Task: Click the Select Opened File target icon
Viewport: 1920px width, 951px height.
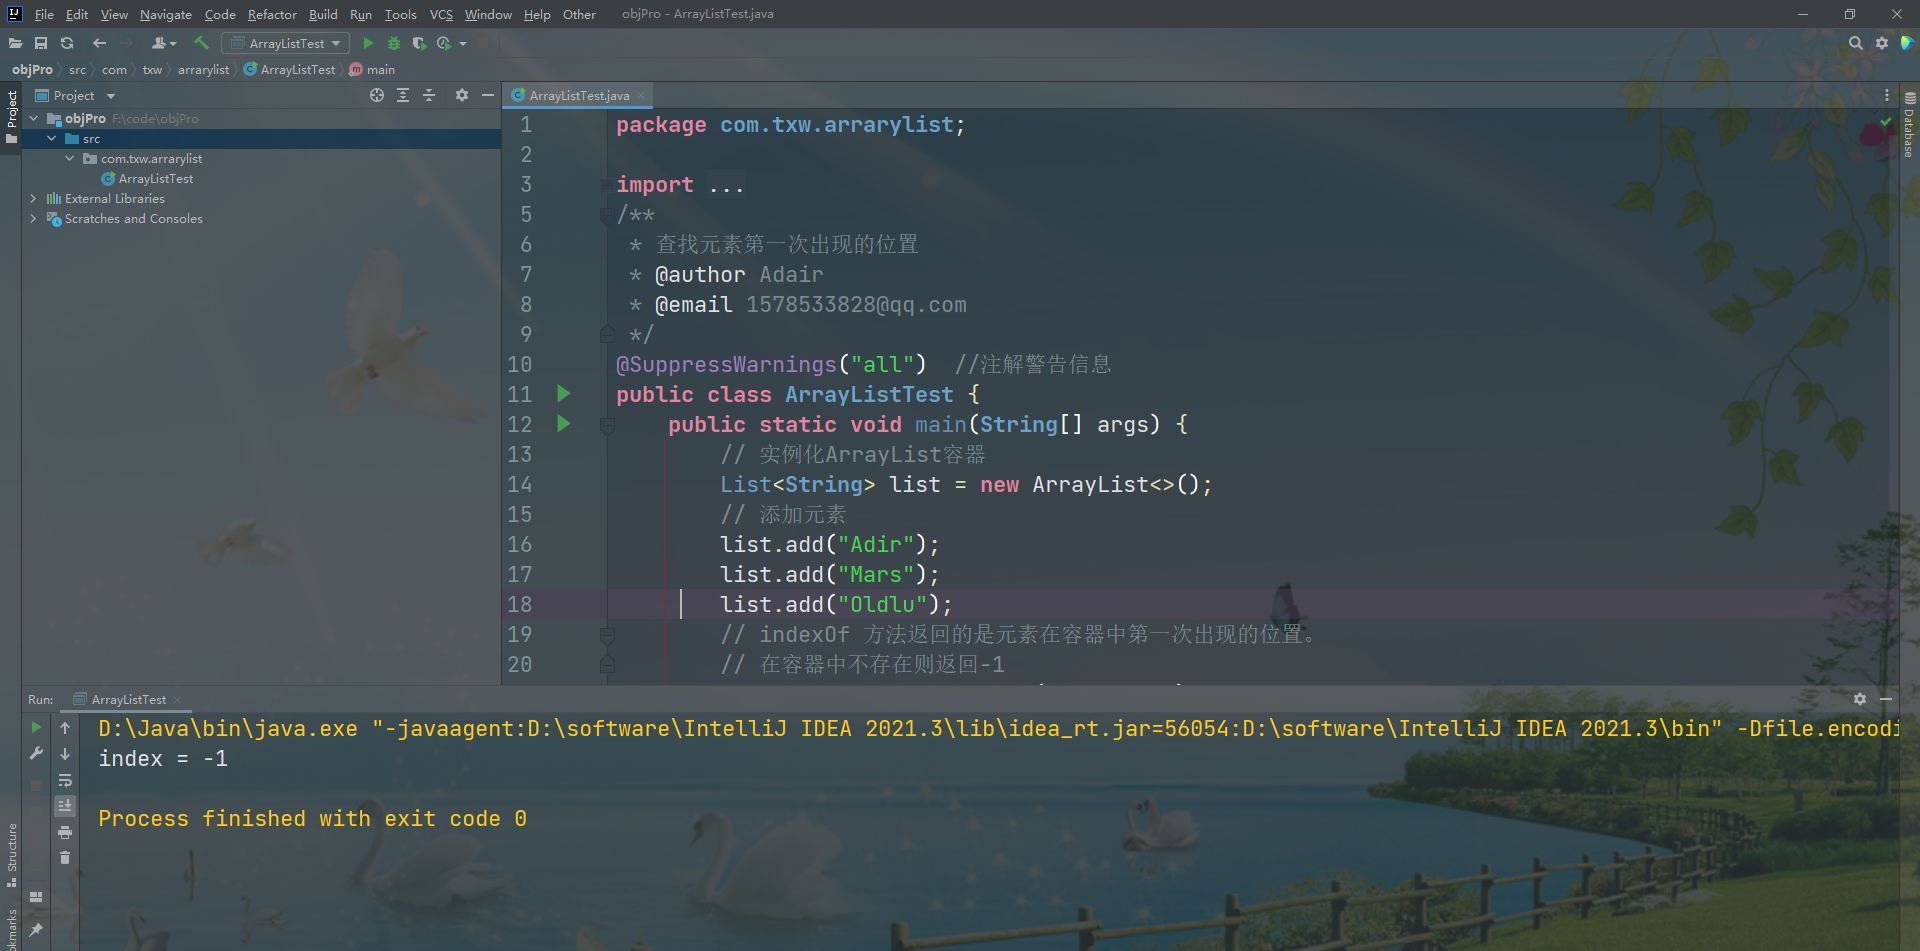Action: [x=377, y=95]
